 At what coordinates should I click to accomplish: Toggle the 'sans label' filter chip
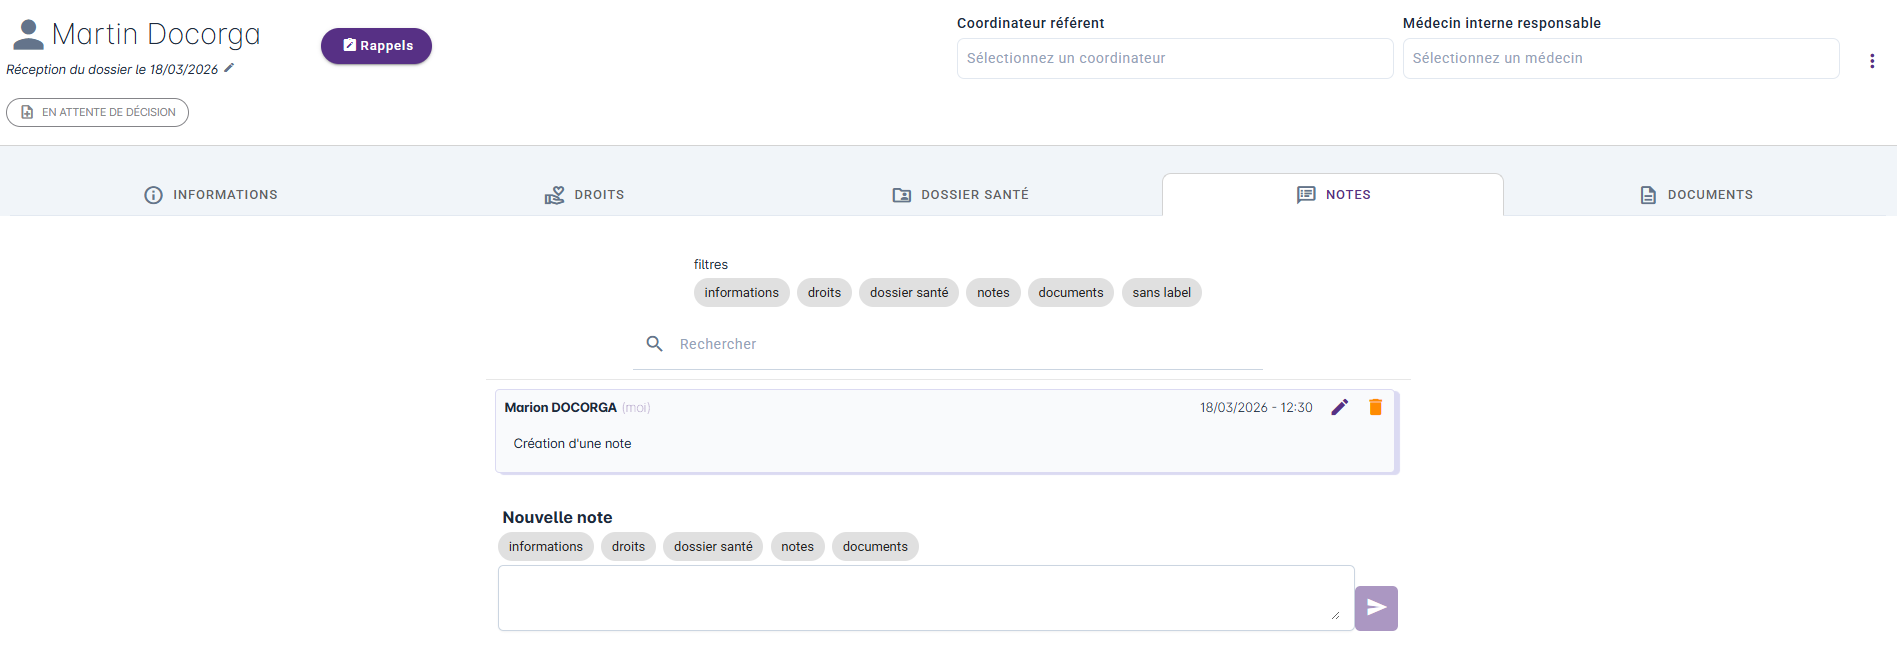pos(1161,293)
